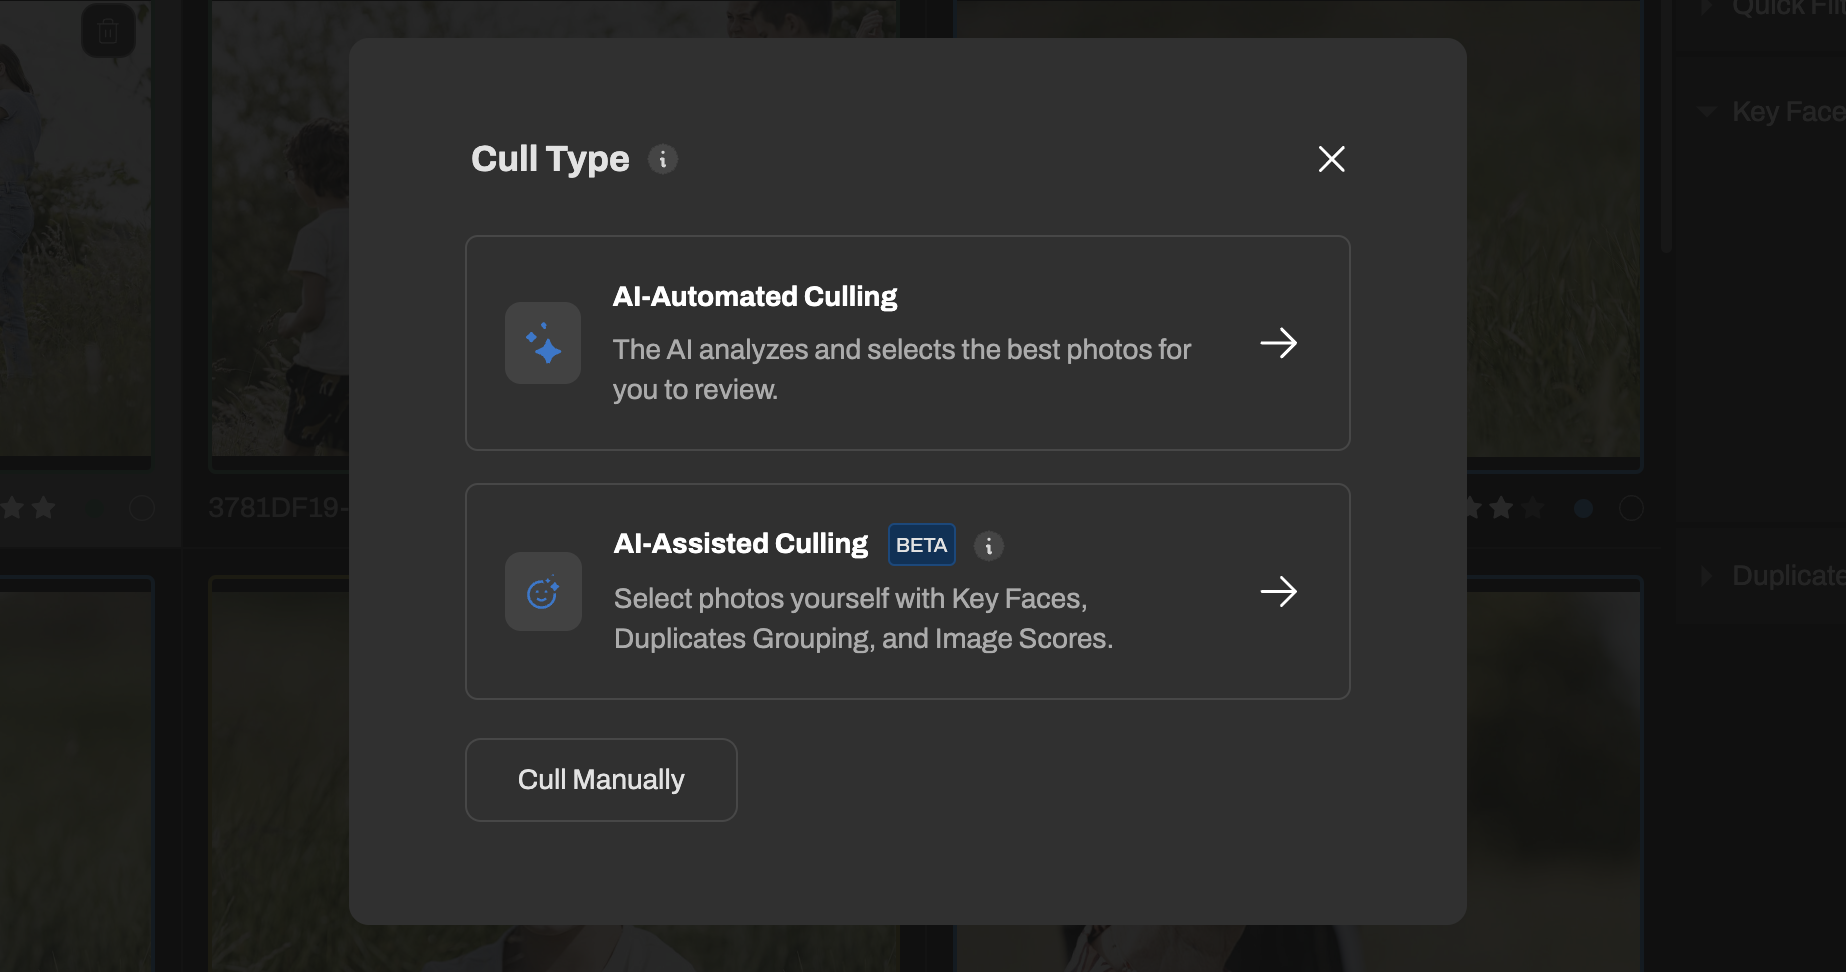This screenshot has width=1846, height=972.
Task: Click the Cull Manually button
Action: tap(600, 779)
